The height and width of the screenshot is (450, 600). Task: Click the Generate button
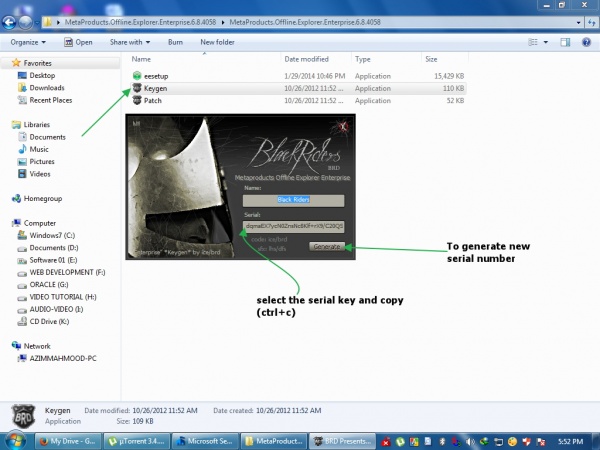pos(327,246)
